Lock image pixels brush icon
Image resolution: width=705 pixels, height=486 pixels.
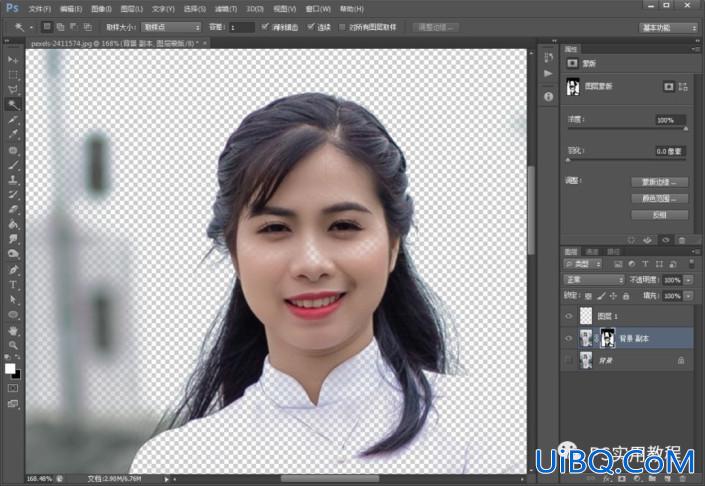pyautogui.click(x=601, y=296)
